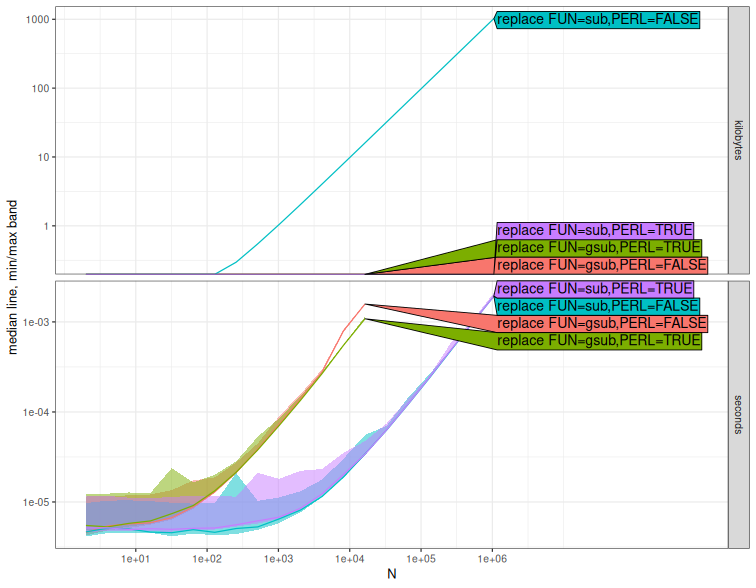
Task: Click the 1000 tick label on y-axis
Action: [40, 19]
